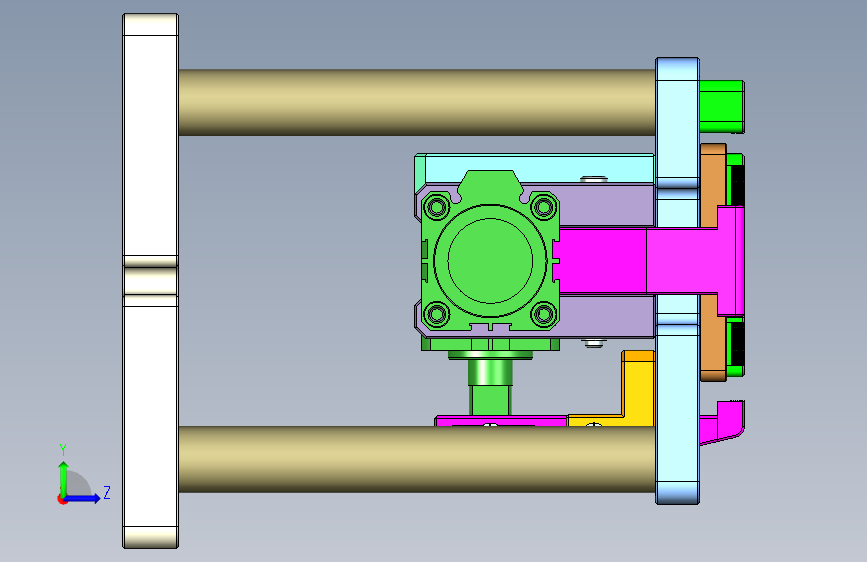
Task: Pick the top-left bolt on the green cylinder
Action: pos(437,207)
